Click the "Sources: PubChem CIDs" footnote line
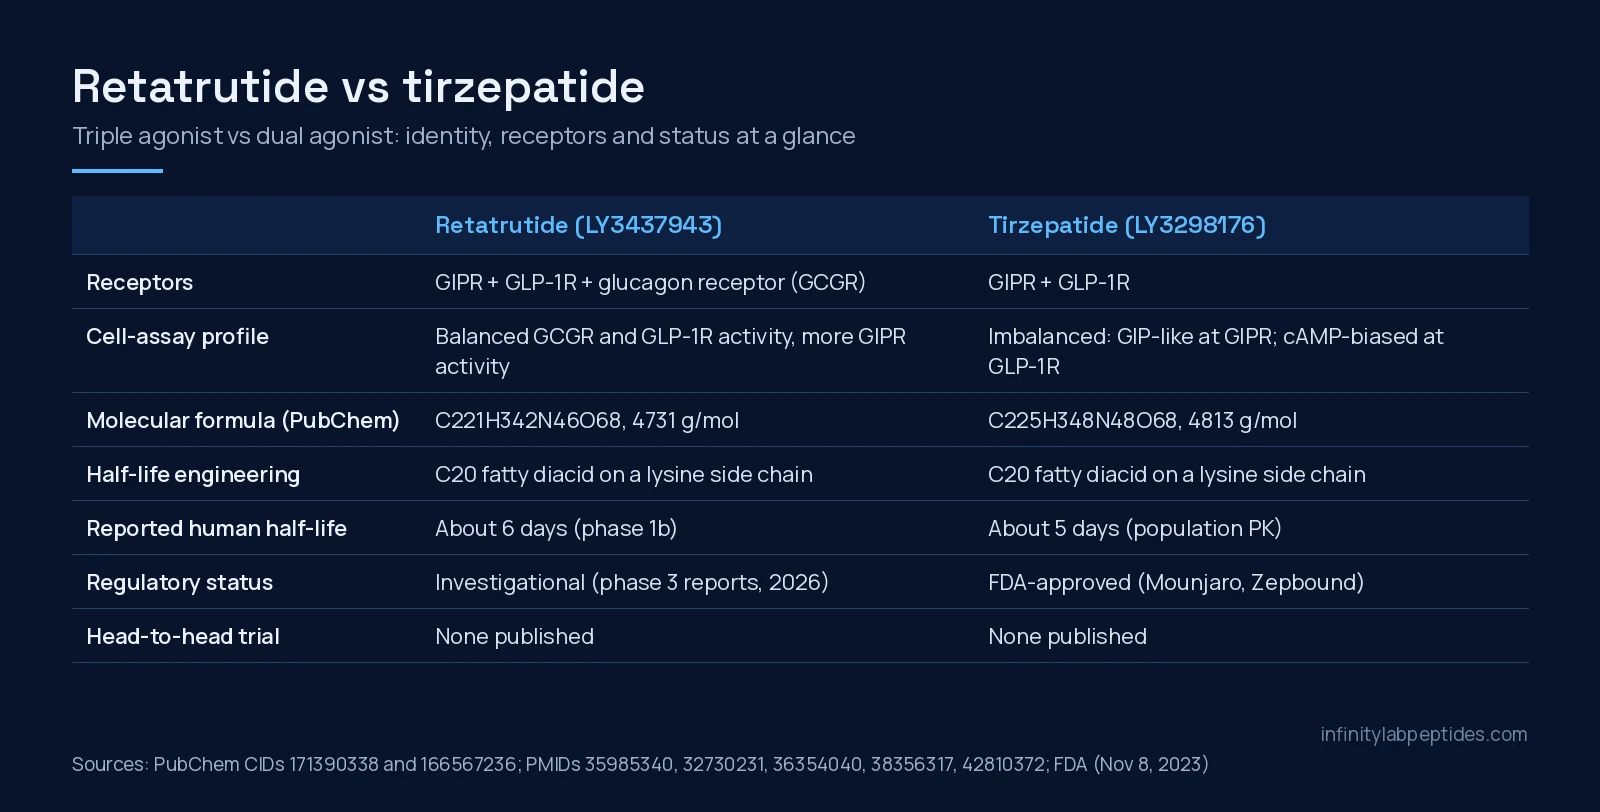Screen dimensions: 1600x812 [640, 764]
